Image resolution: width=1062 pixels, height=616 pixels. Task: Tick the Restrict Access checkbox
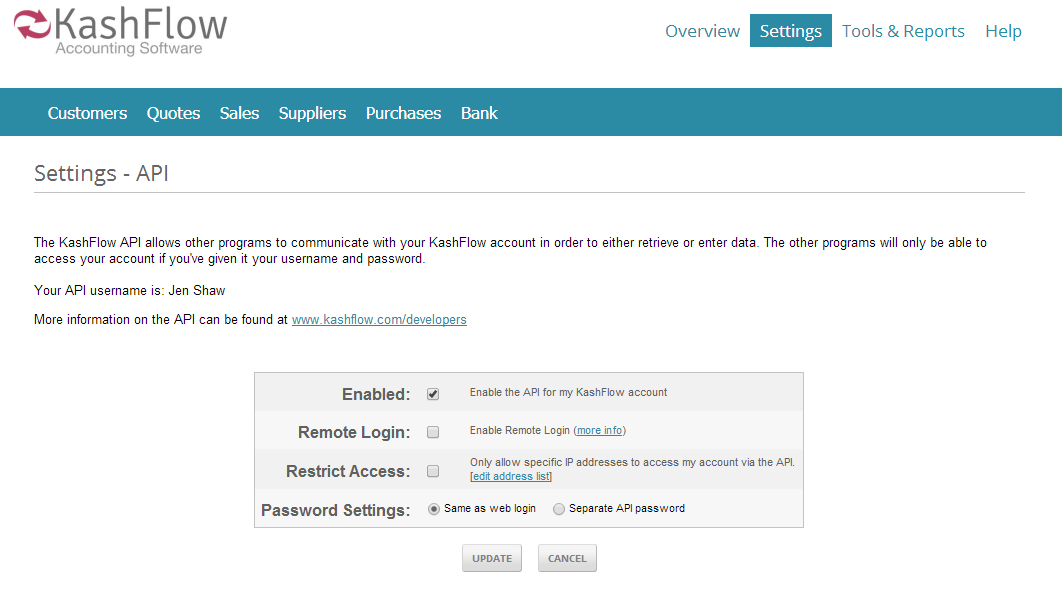[433, 471]
